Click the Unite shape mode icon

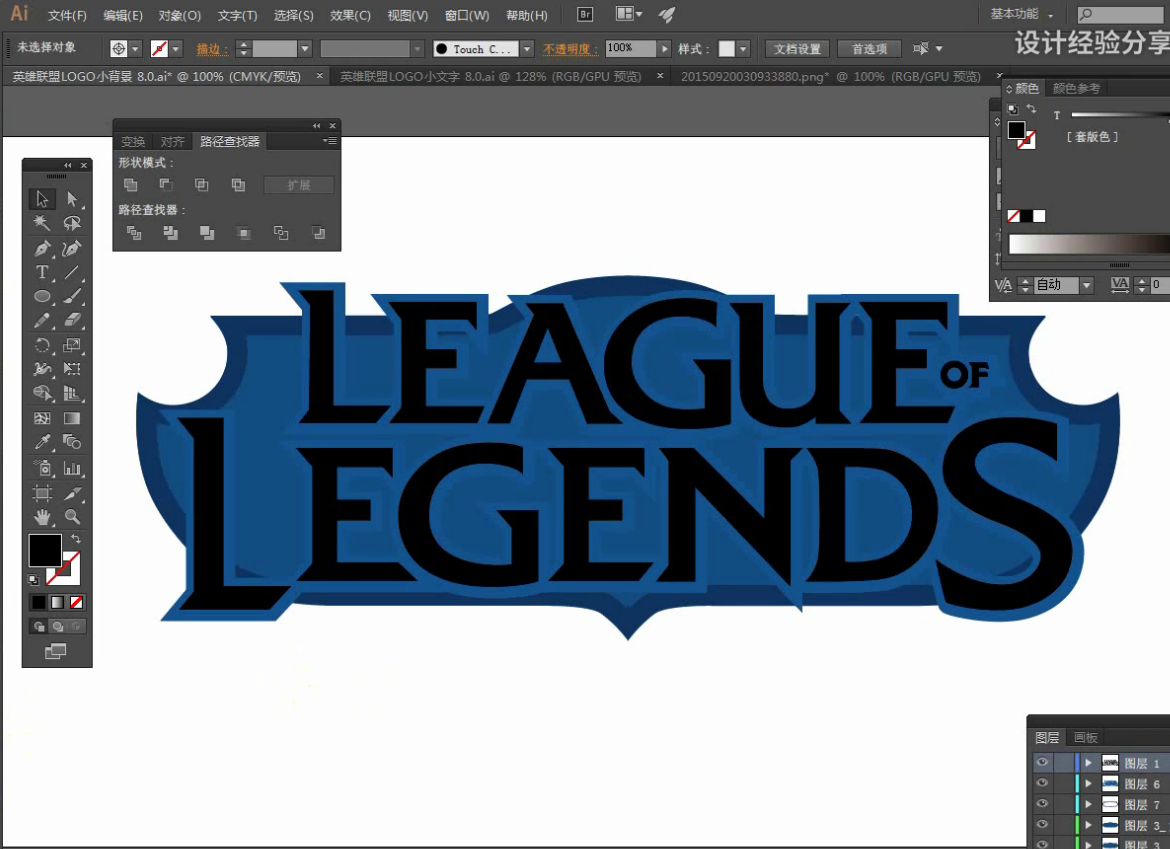tap(131, 184)
